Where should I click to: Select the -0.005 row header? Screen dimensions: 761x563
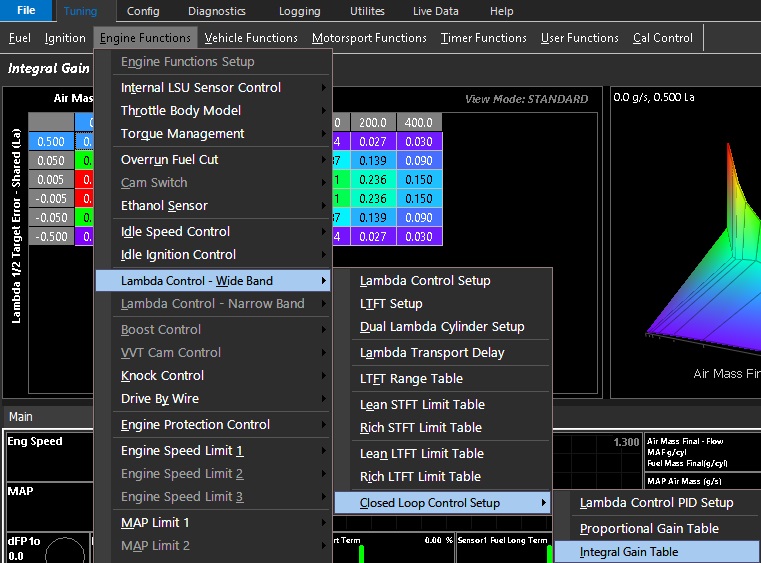[x=51, y=199]
